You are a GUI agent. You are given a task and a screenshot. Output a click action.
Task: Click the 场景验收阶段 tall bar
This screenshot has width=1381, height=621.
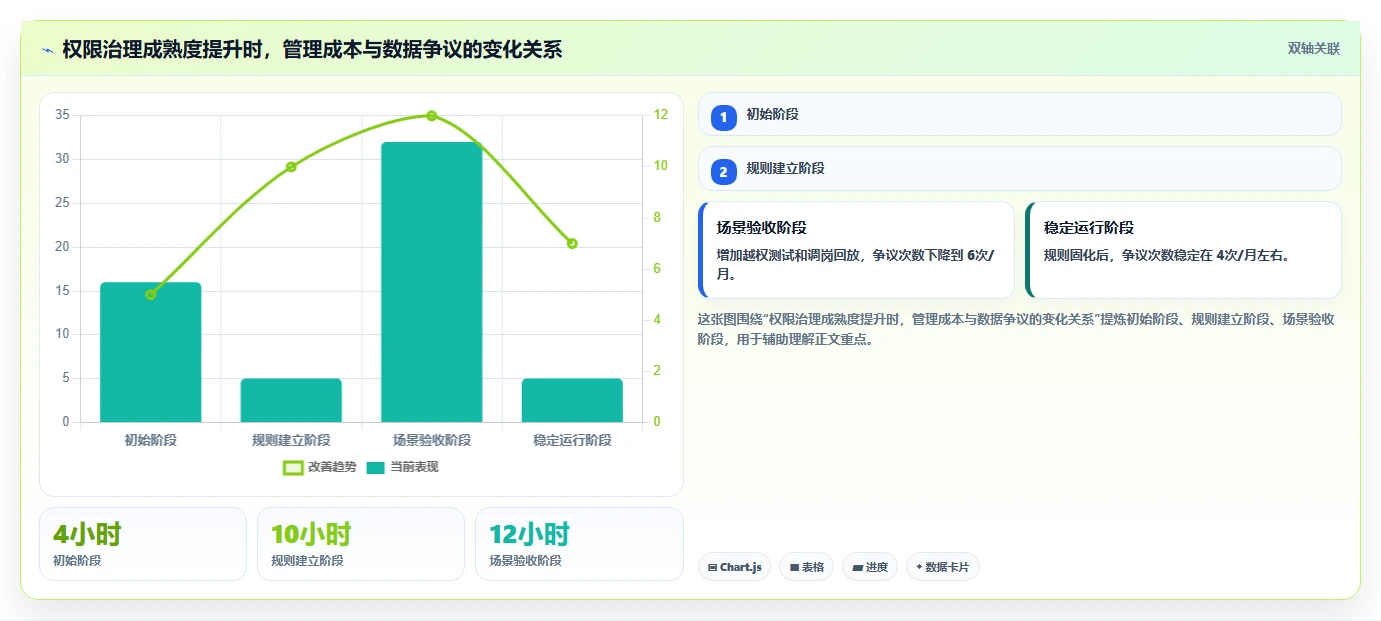click(432, 282)
